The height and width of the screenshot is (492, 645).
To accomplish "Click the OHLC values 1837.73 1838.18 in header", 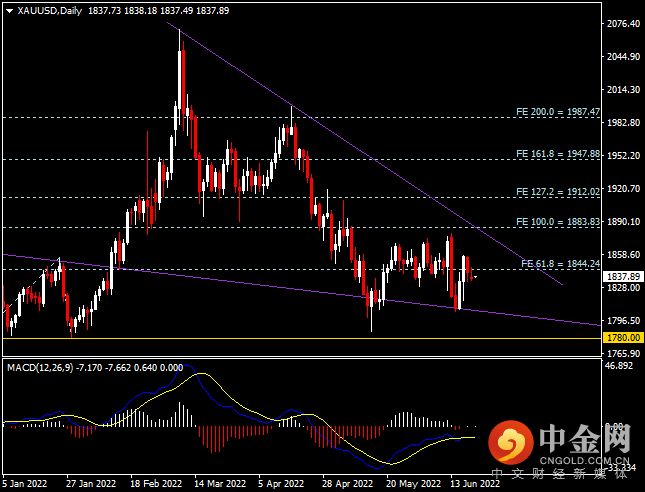I will tap(123, 11).
